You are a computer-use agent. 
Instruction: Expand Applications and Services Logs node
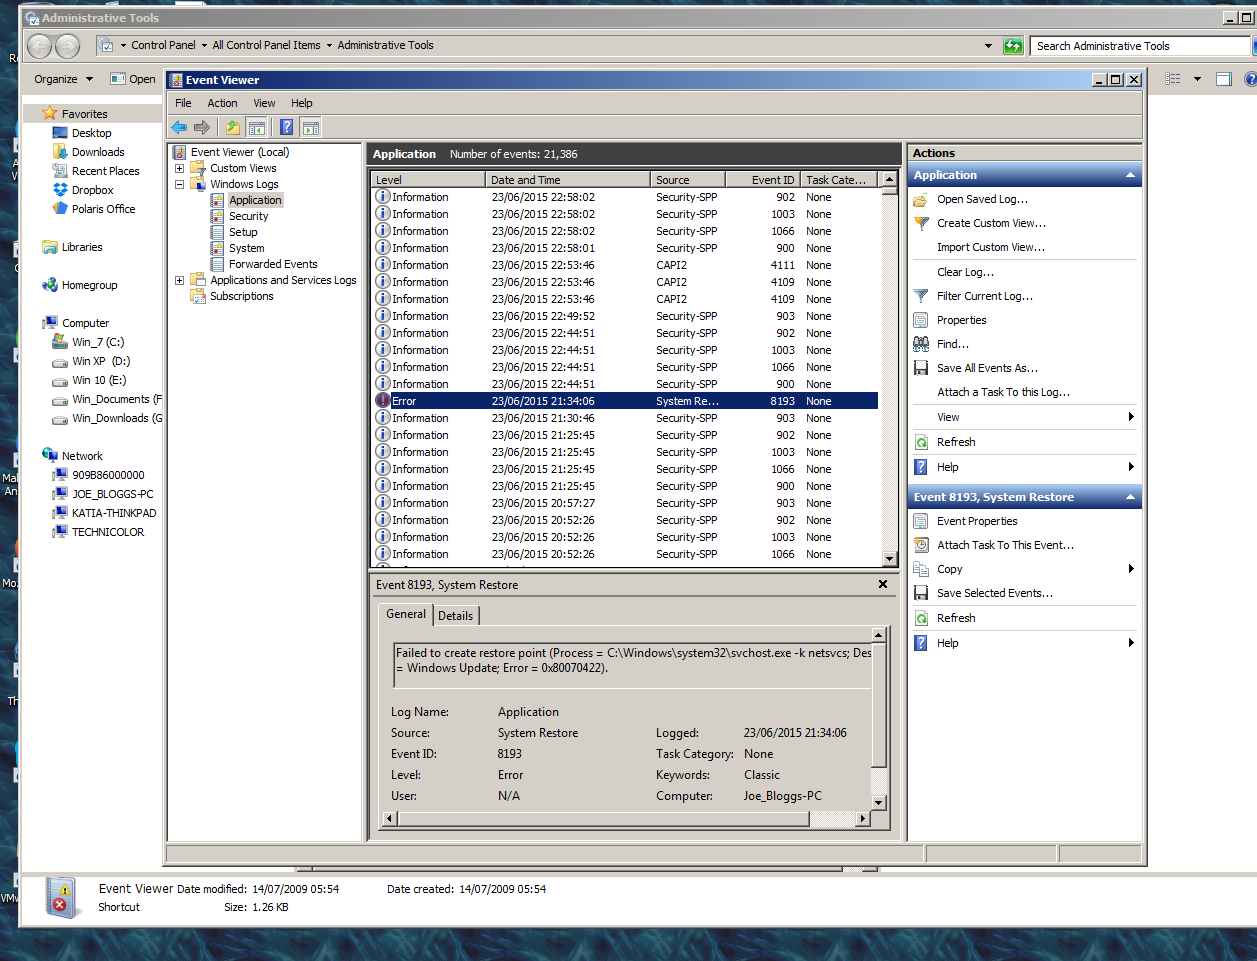[180, 280]
